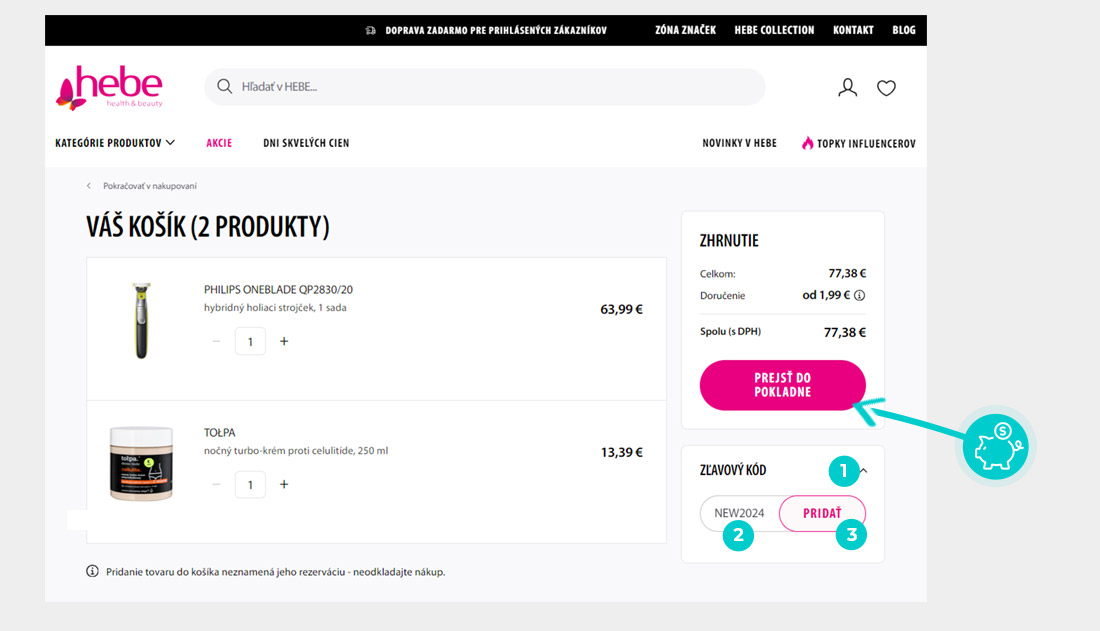Collapse the Zľavový kód section
Screen dimensions: 1100x631
[x=864, y=470]
